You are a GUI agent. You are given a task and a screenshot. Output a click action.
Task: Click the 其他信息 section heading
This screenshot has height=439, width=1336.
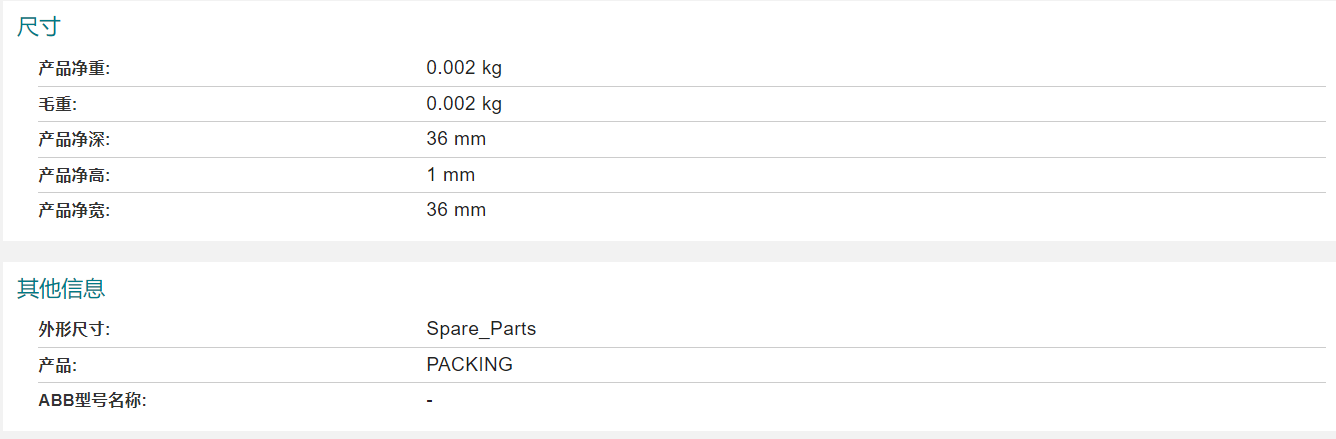(x=61, y=289)
